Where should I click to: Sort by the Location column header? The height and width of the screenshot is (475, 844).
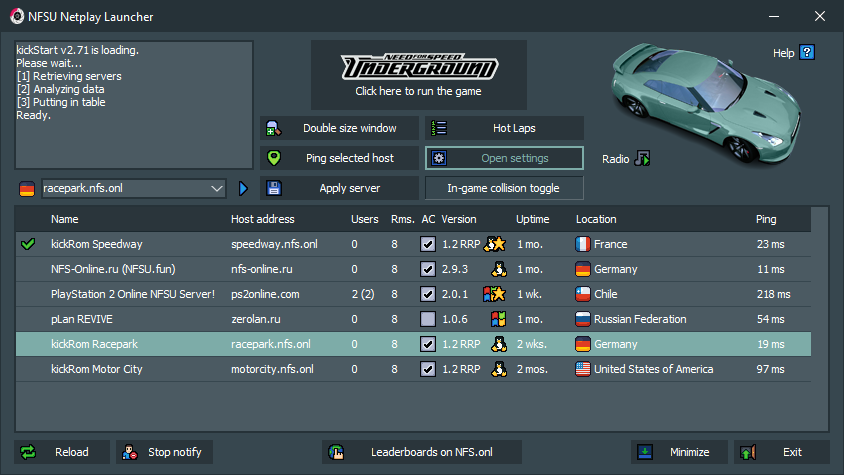pyautogui.click(x=596, y=219)
